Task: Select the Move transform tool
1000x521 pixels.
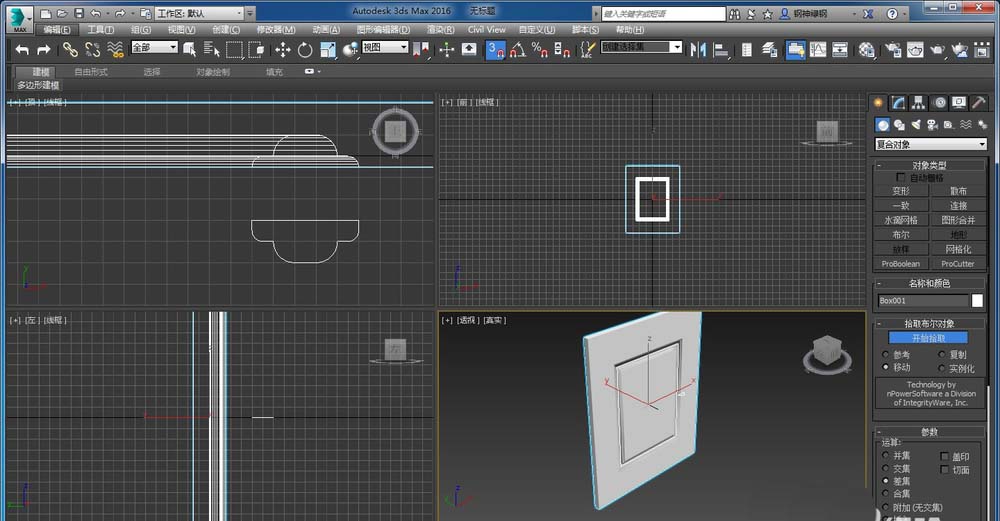Action: point(283,49)
